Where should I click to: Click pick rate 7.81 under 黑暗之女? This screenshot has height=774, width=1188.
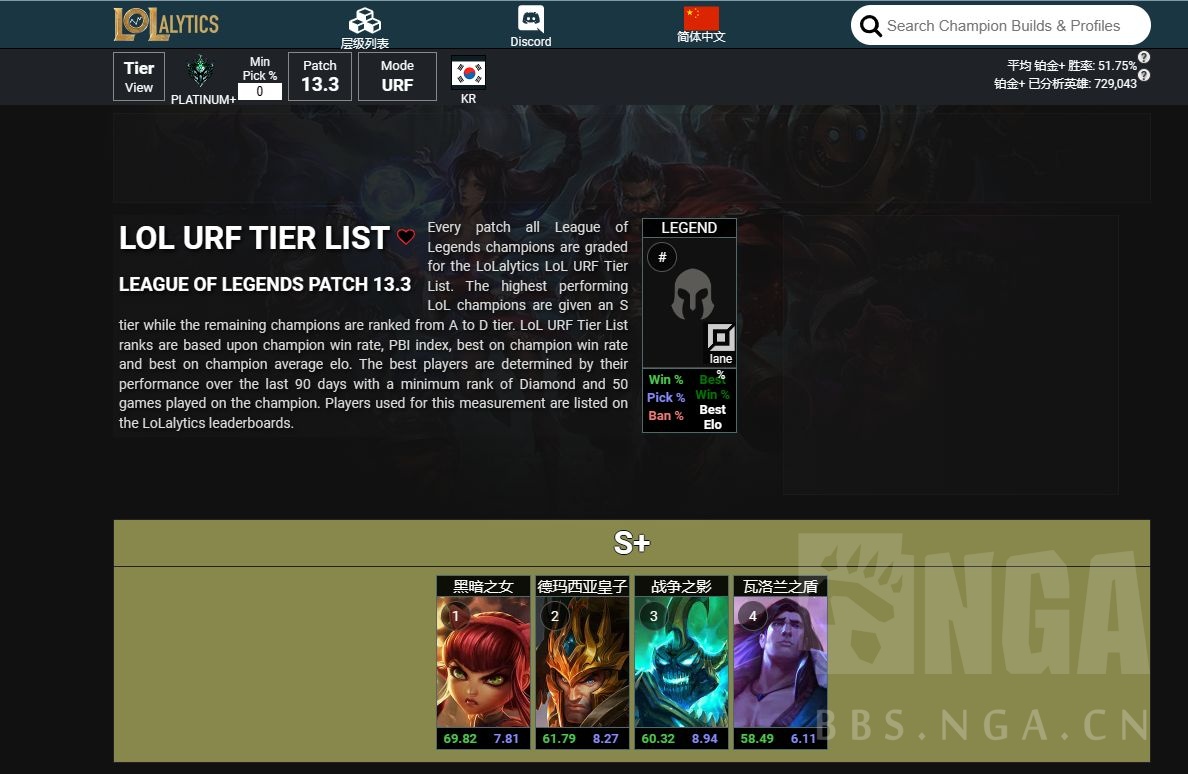click(506, 738)
